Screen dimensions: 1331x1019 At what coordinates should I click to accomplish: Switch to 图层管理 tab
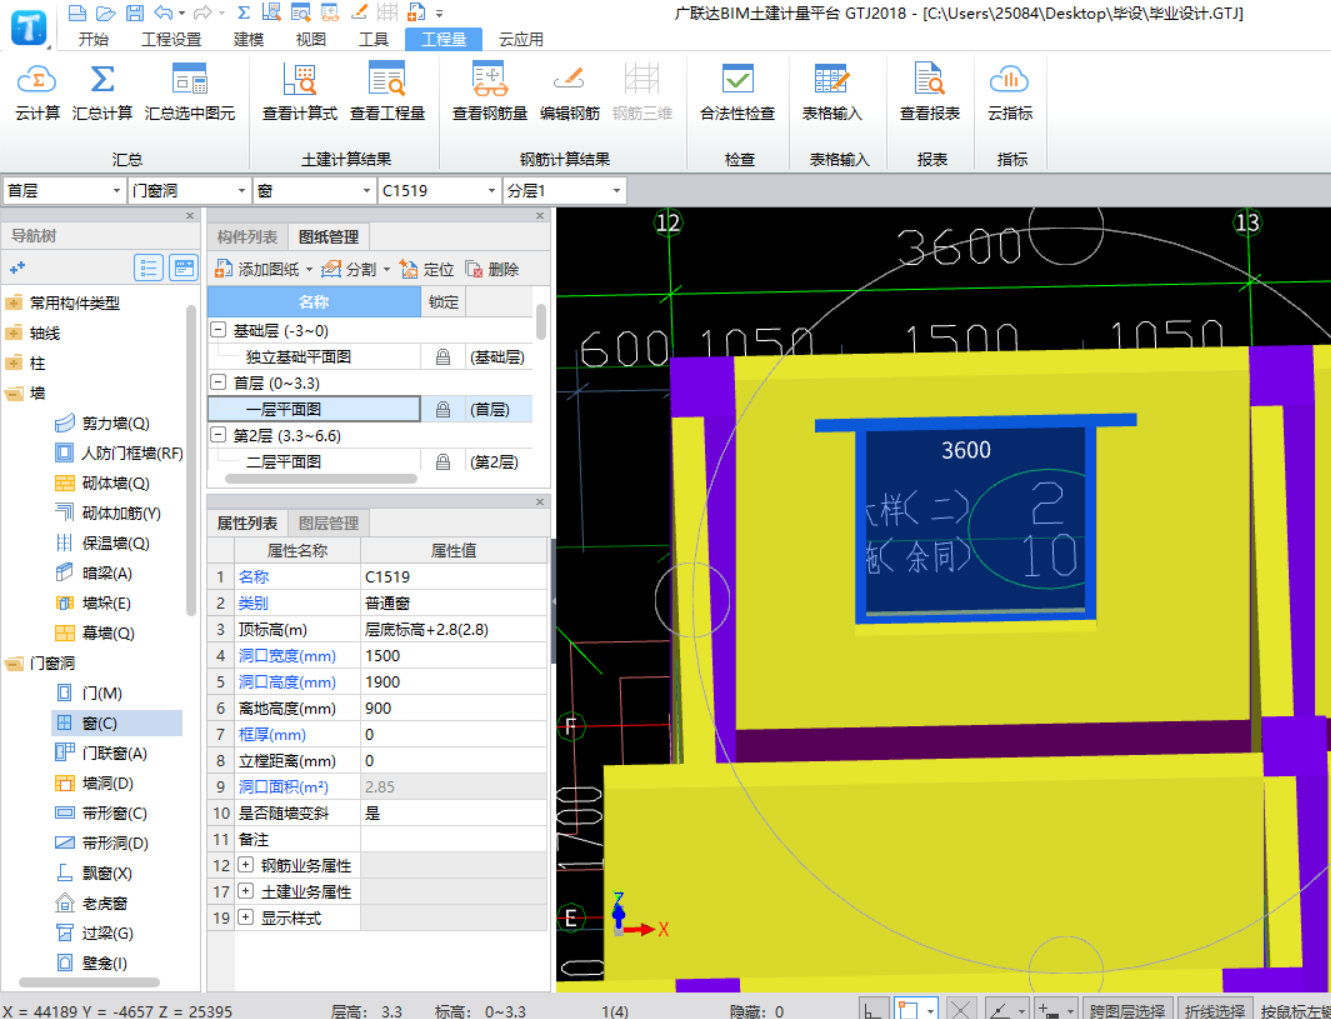point(329,523)
